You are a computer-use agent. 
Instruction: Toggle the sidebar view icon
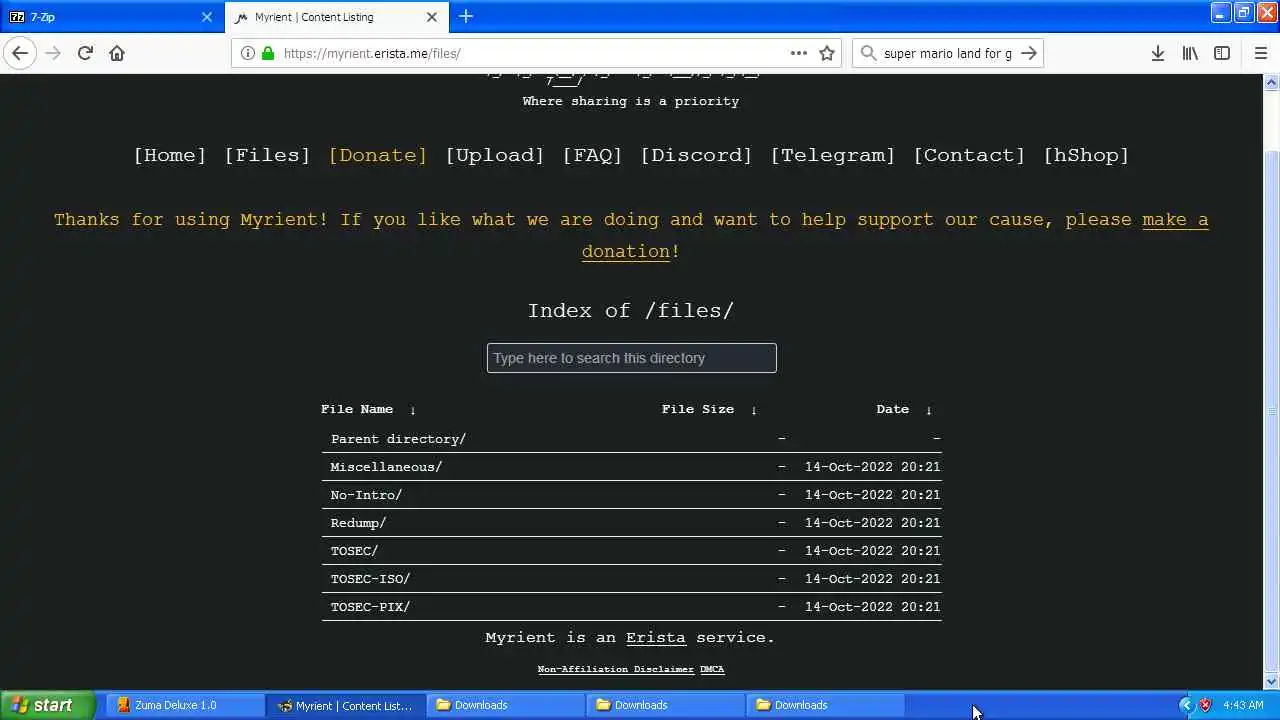(1222, 53)
